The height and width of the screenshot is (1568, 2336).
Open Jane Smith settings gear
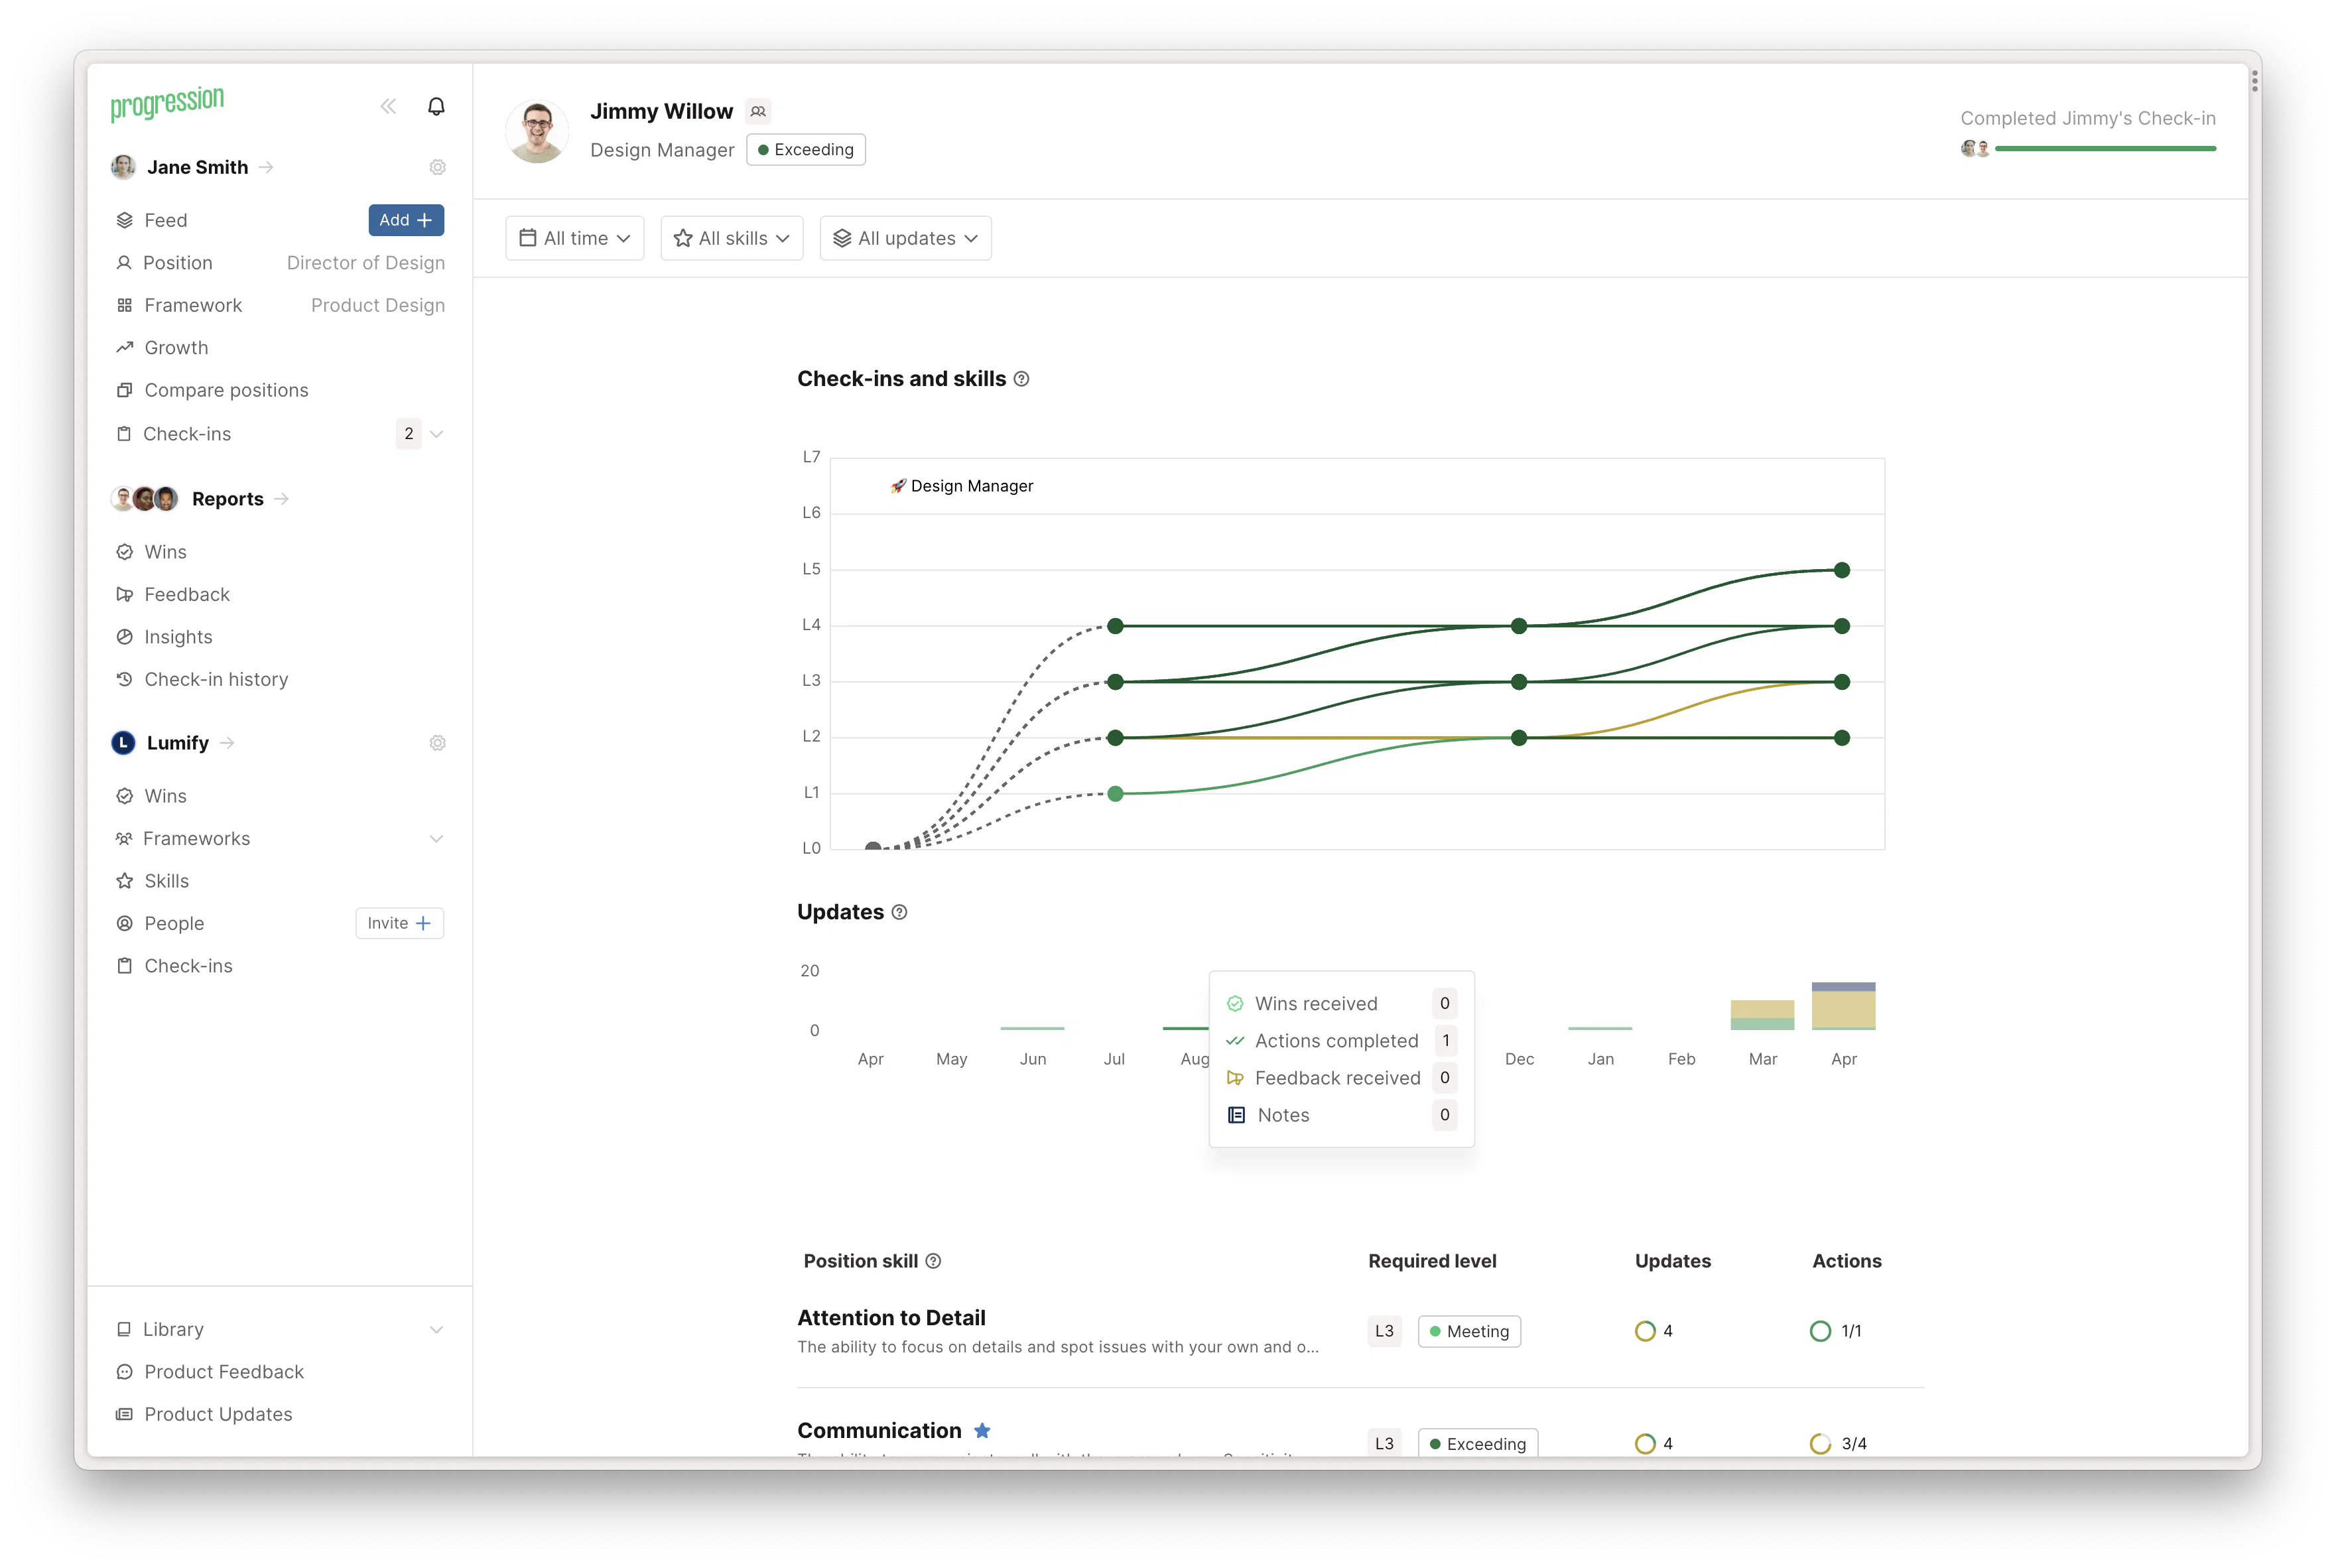click(437, 167)
